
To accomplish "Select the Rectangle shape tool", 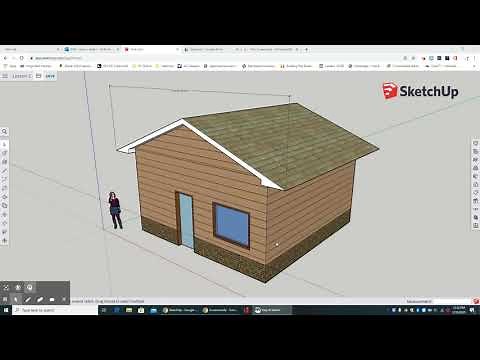I will coord(4,188).
